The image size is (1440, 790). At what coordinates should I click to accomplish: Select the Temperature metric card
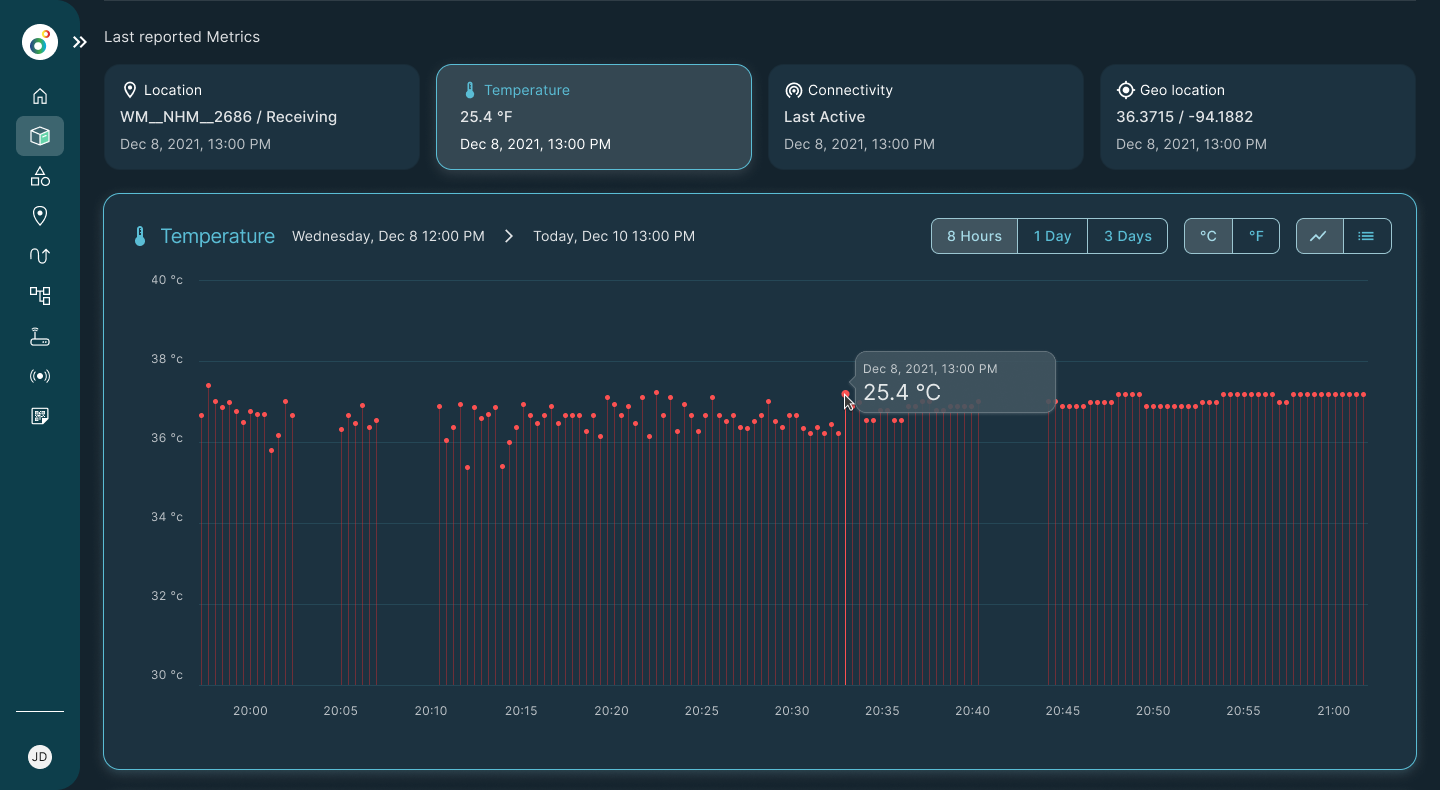point(594,117)
